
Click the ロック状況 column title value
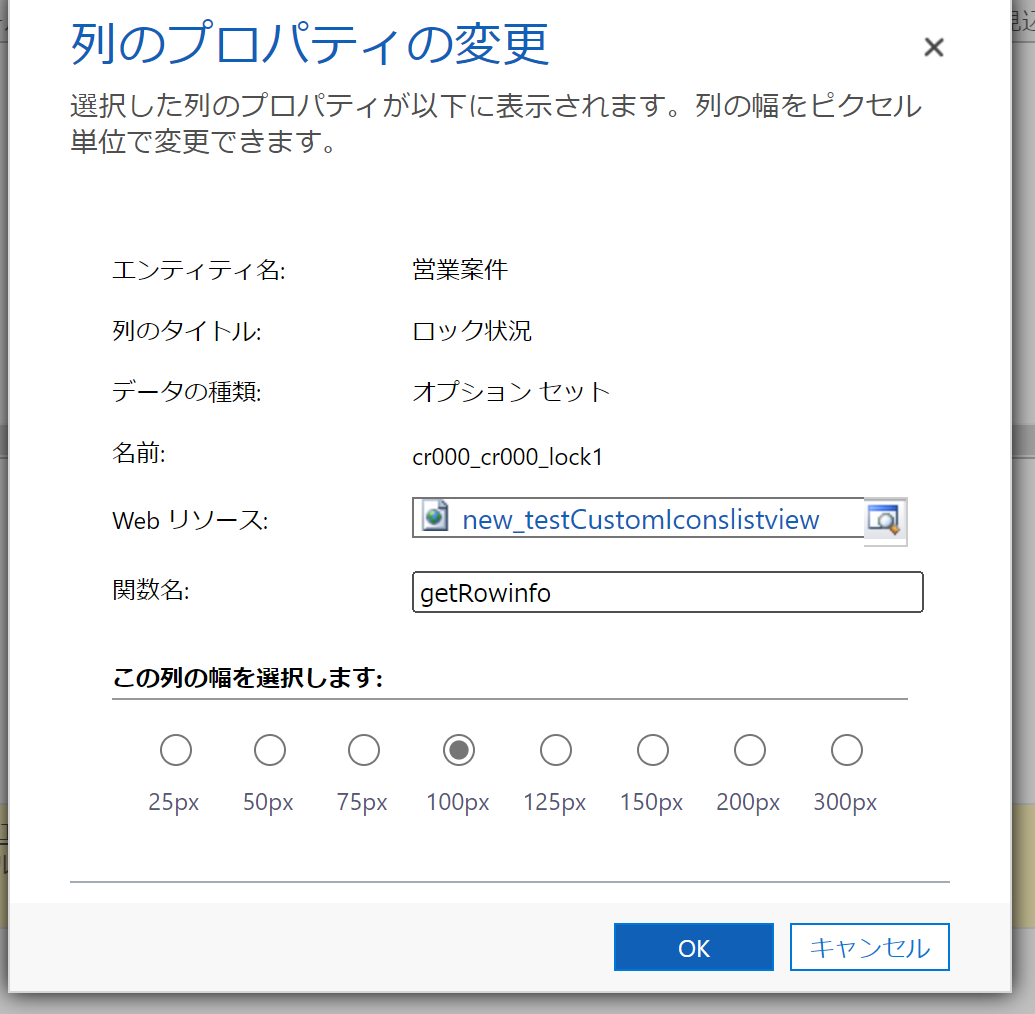click(471, 331)
